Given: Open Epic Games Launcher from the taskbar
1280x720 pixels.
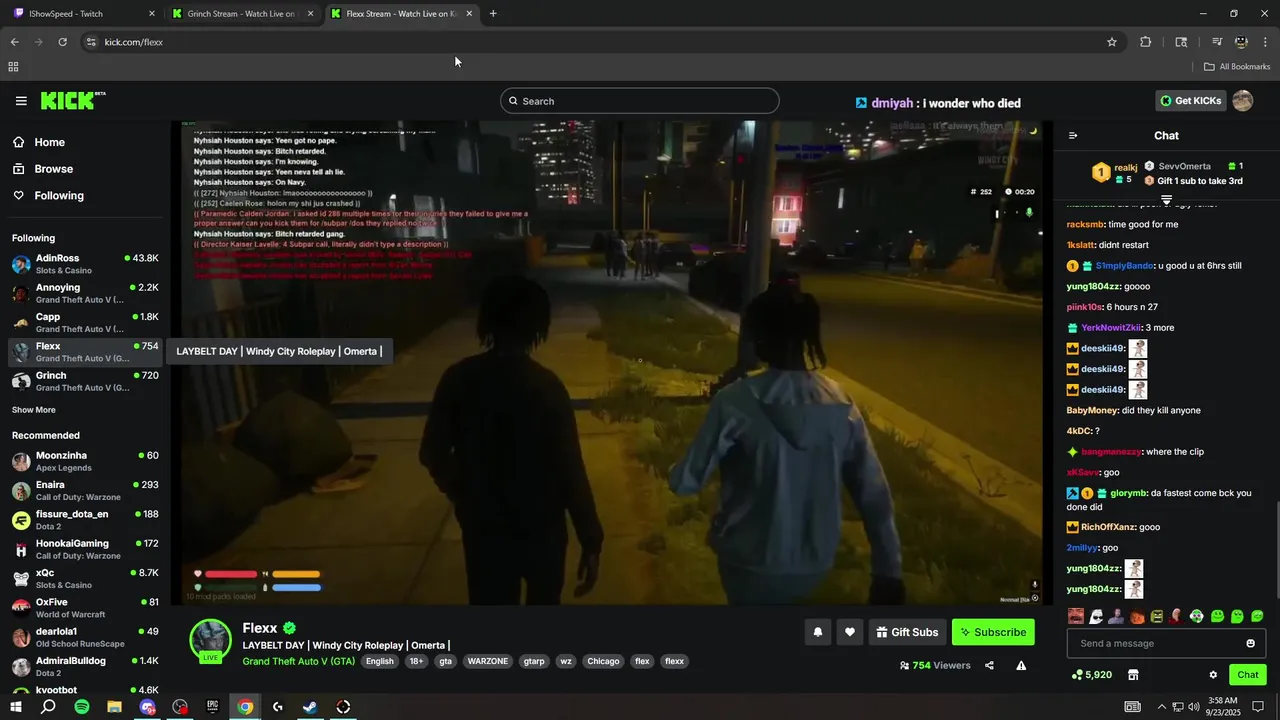Looking at the screenshot, I should (x=212, y=707).
